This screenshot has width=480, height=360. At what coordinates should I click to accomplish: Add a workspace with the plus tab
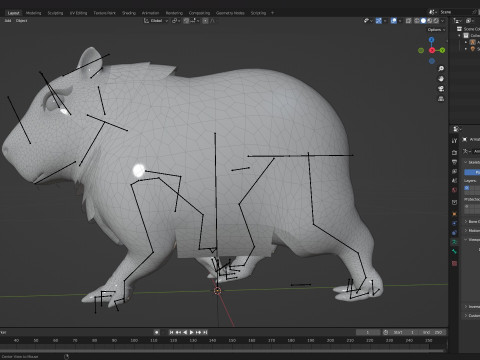[272, 13]
